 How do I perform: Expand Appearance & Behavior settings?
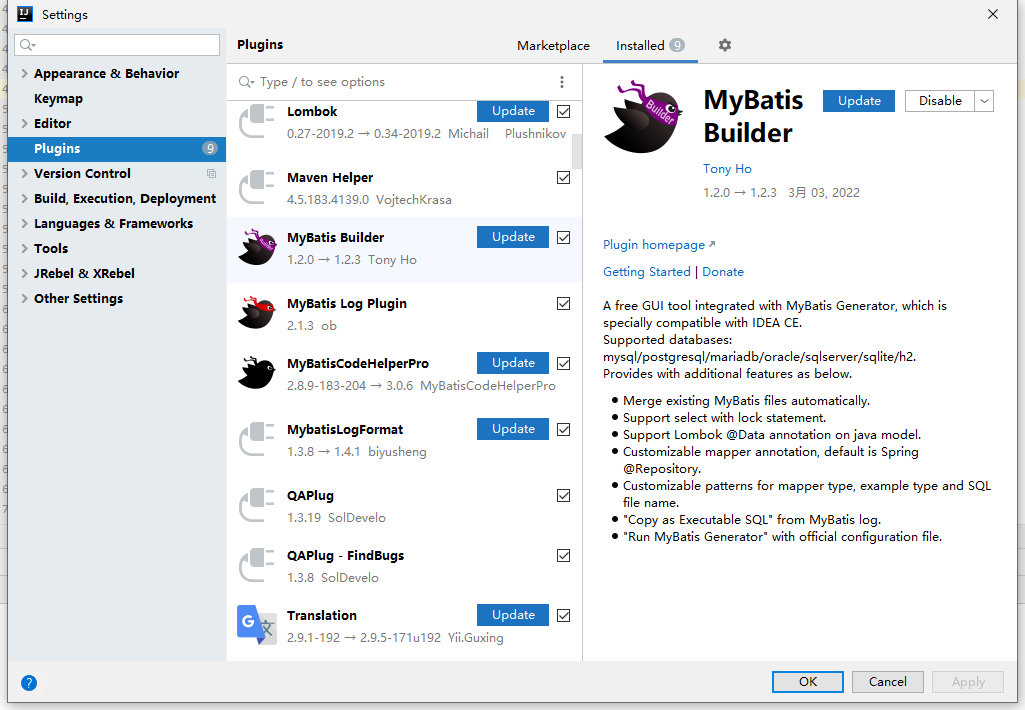click(x=24, y=73)
